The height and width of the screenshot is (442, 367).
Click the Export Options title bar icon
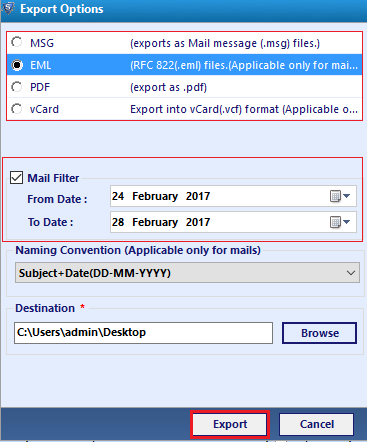9,8
